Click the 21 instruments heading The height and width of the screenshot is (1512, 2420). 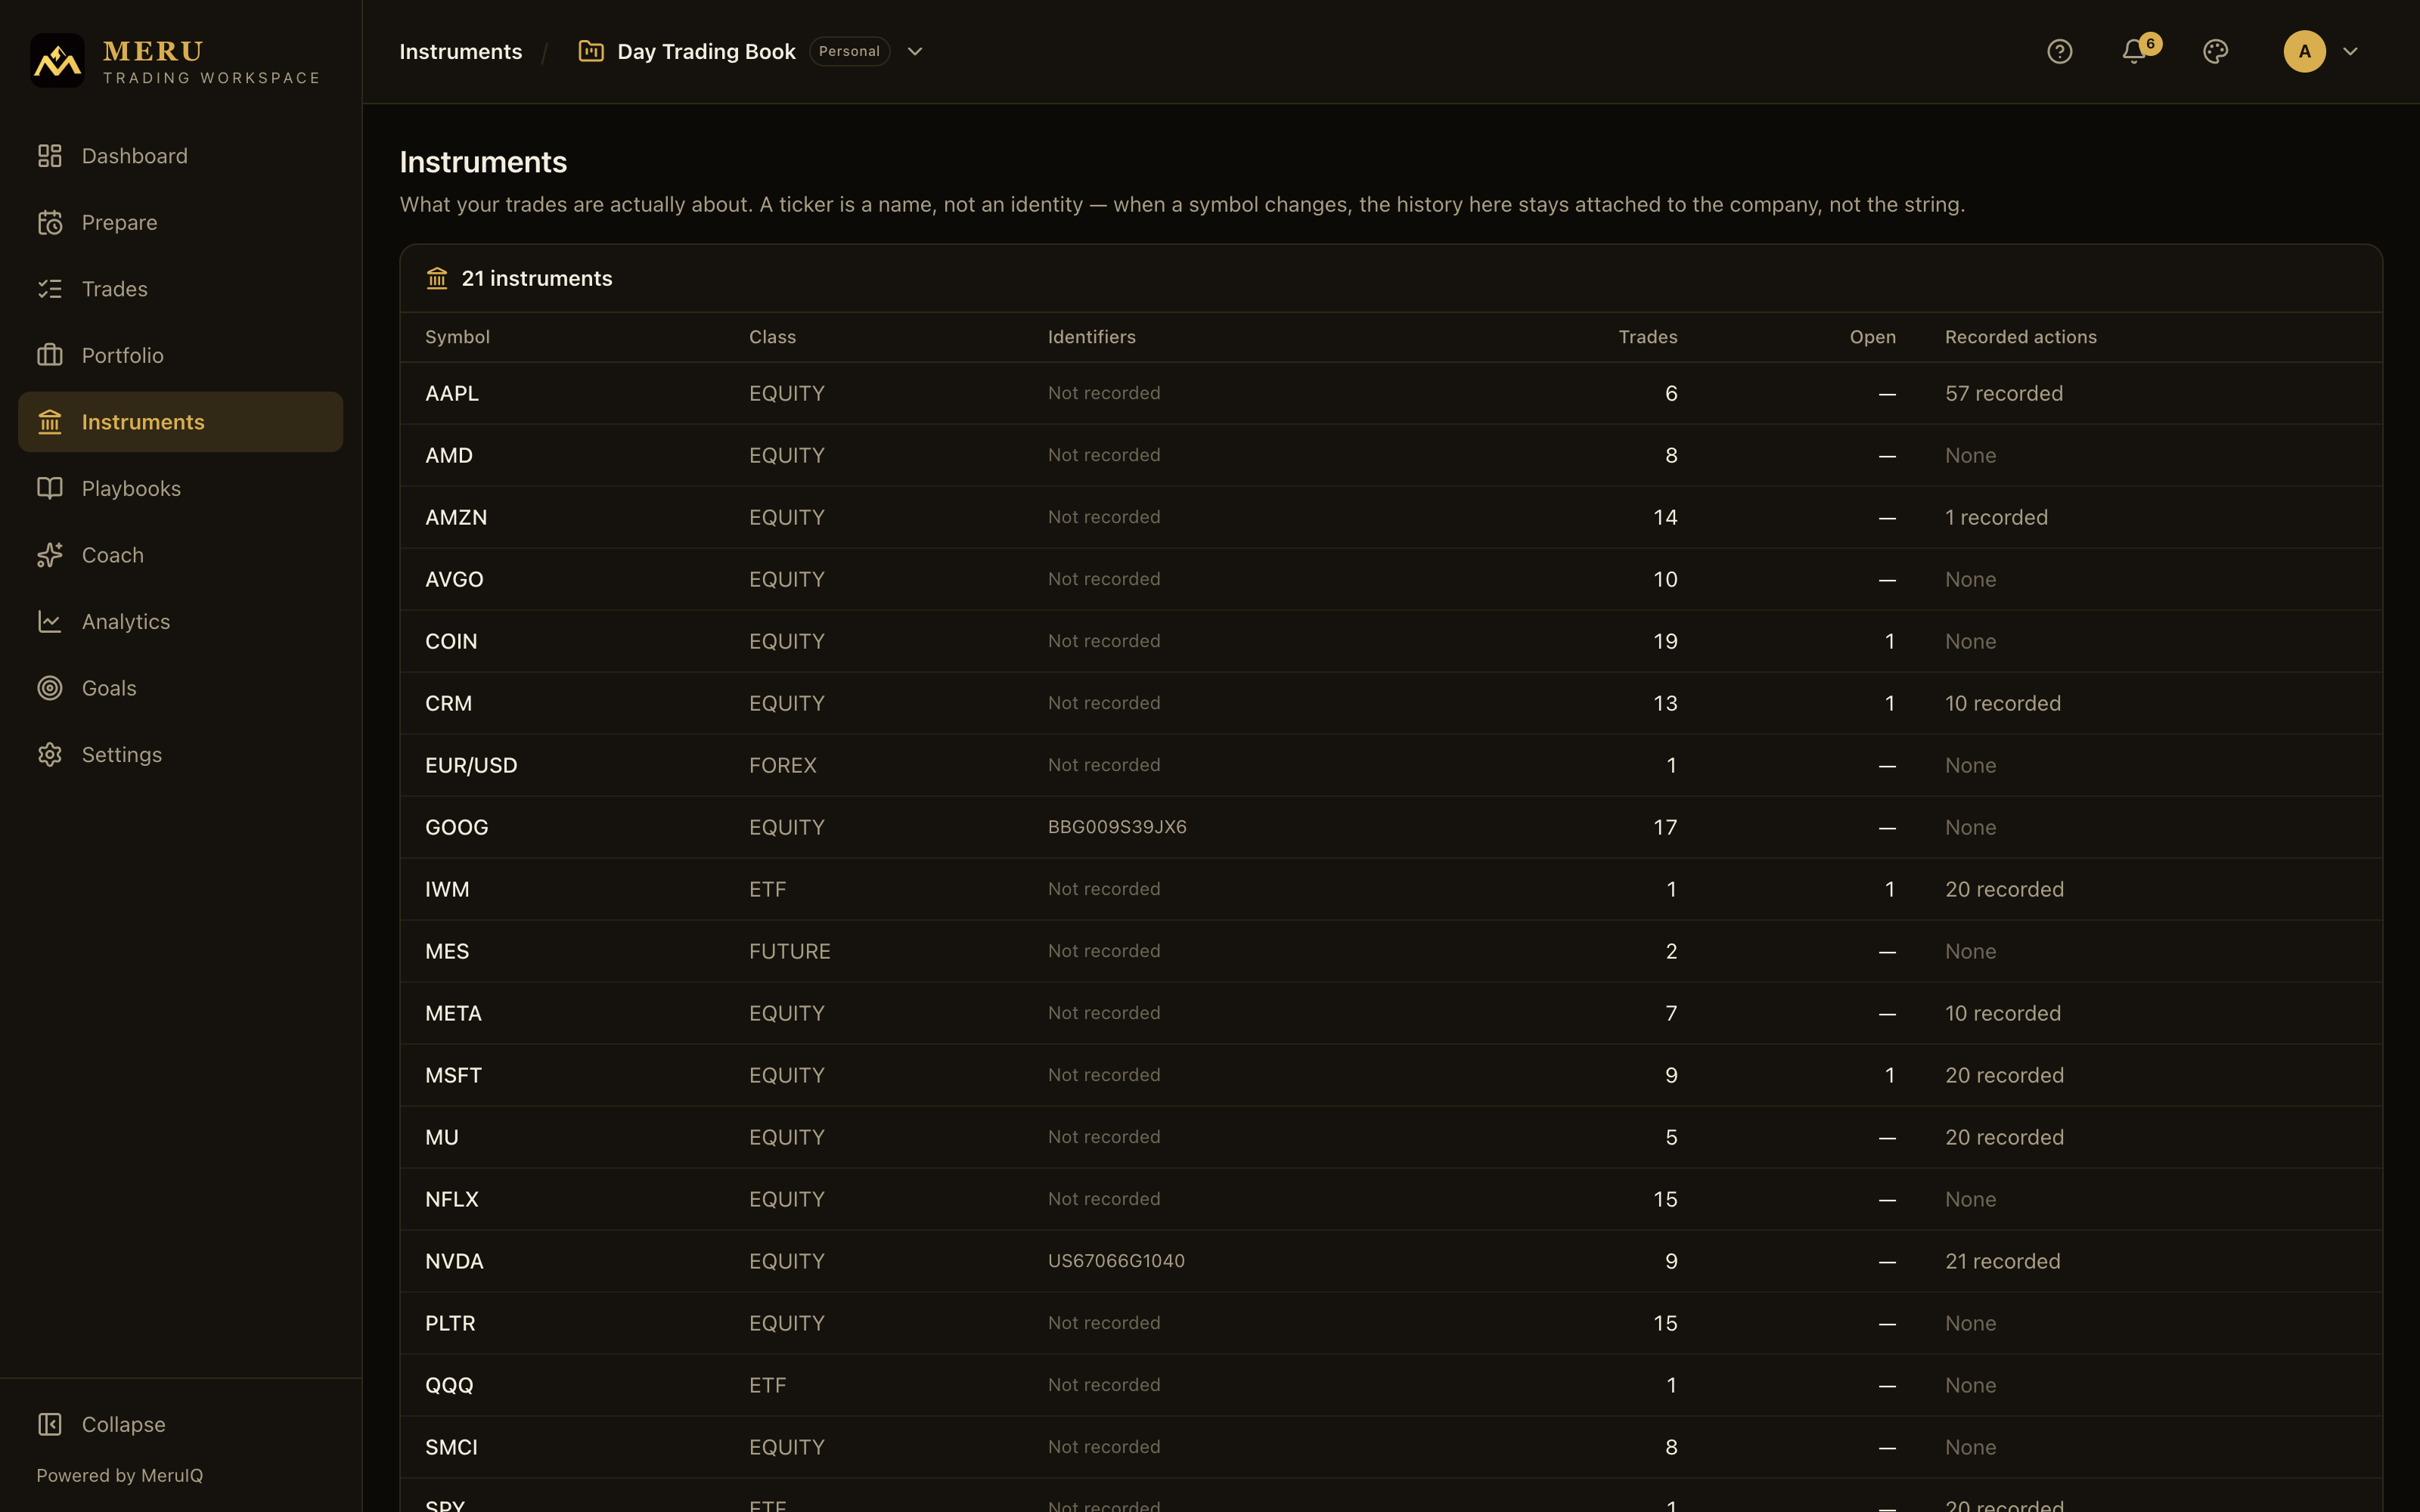tap(536, 278)
